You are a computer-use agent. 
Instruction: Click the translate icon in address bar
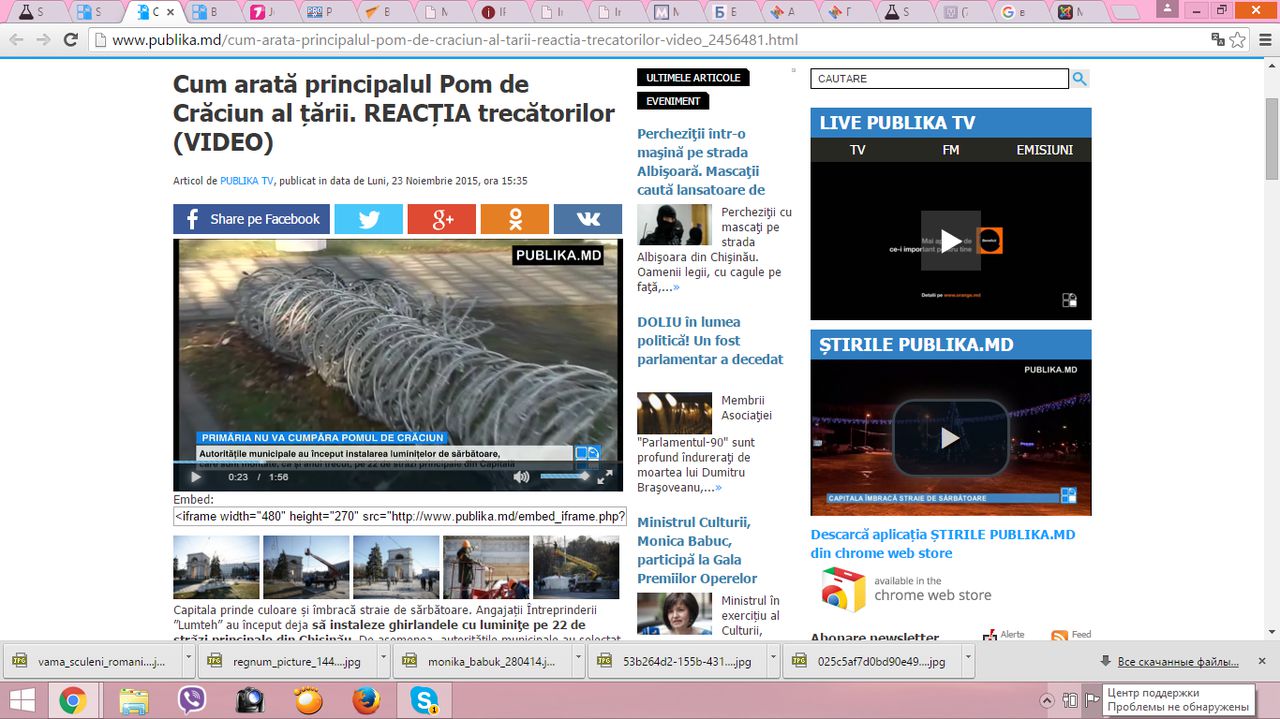(1217, 40)
